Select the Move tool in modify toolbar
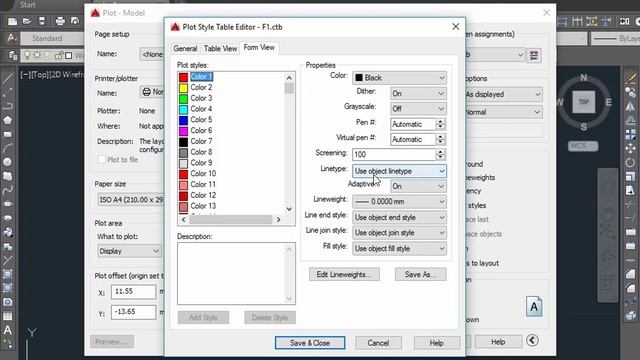Image resolution: width=640 pixels, height=360 pixels. (x=630, y=148)
